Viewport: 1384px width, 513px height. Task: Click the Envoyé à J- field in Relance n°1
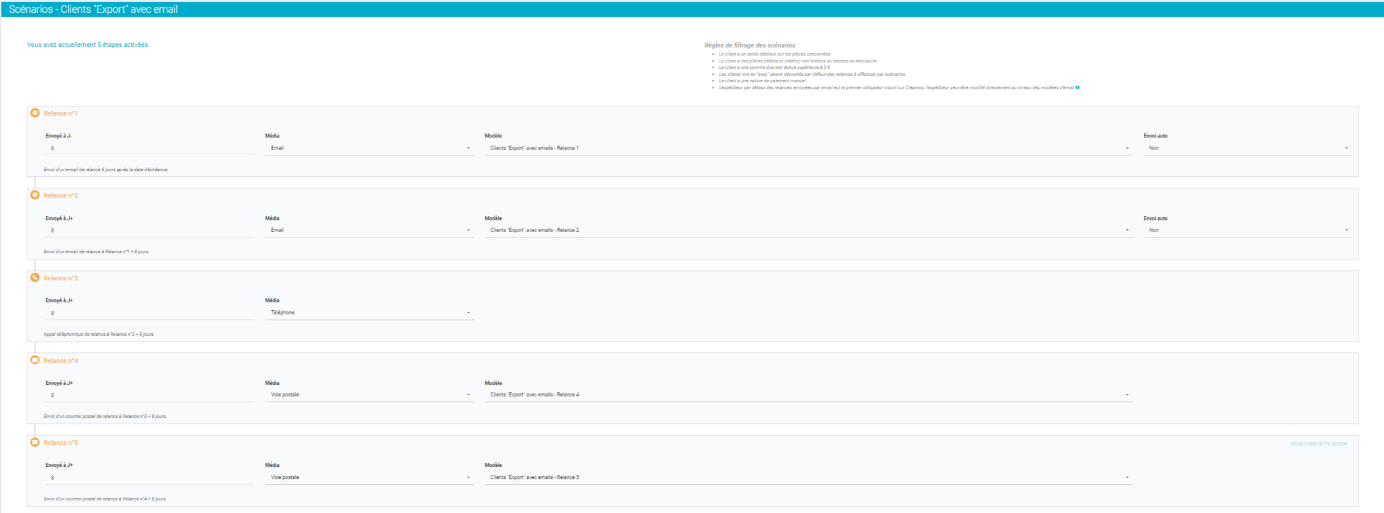click(x=150, y=148)
